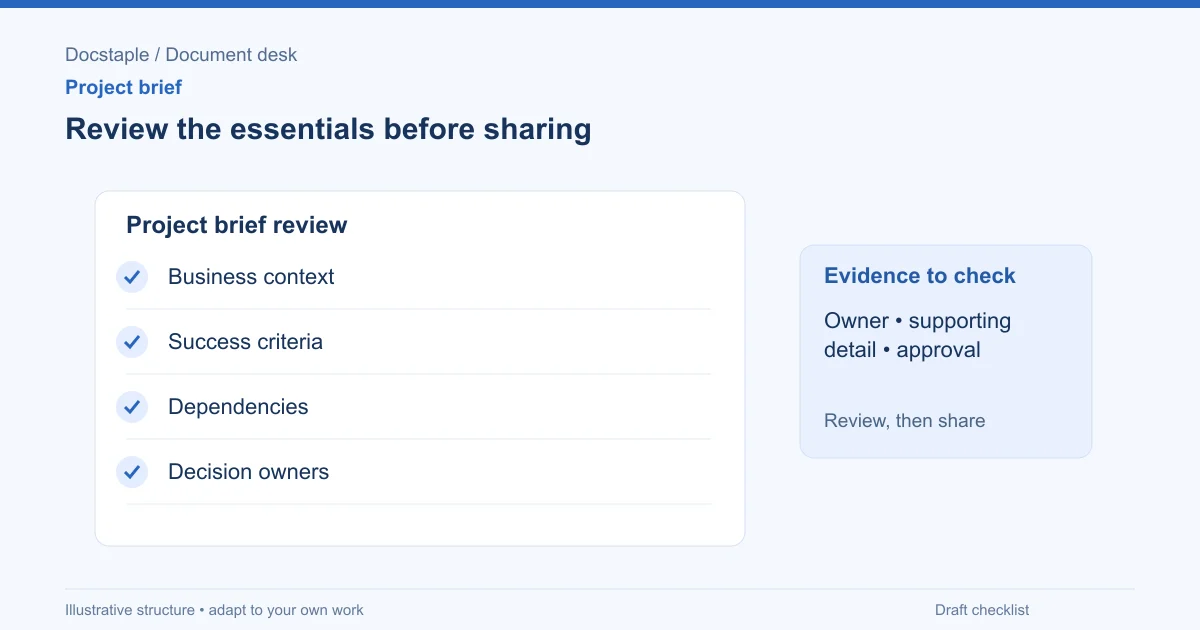Toggle the Dependencies checkmark

(132, 407)
